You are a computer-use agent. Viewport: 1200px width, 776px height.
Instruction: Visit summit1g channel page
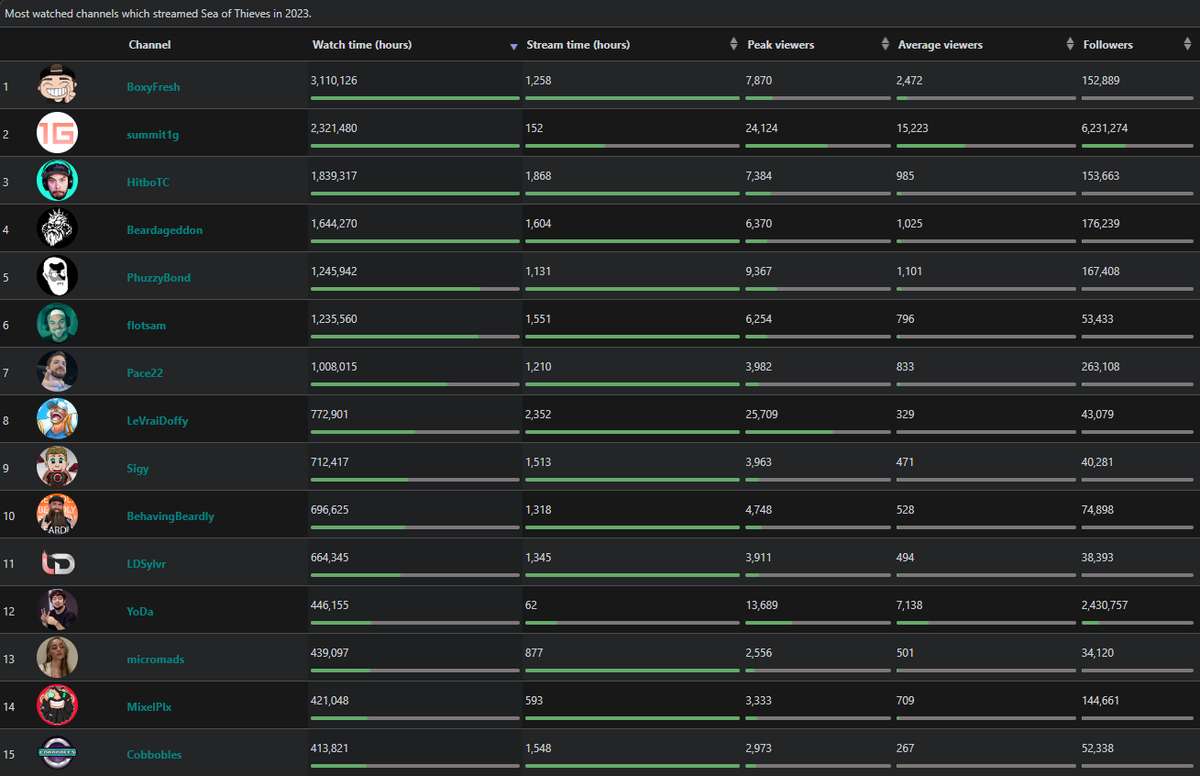(153, 135)
